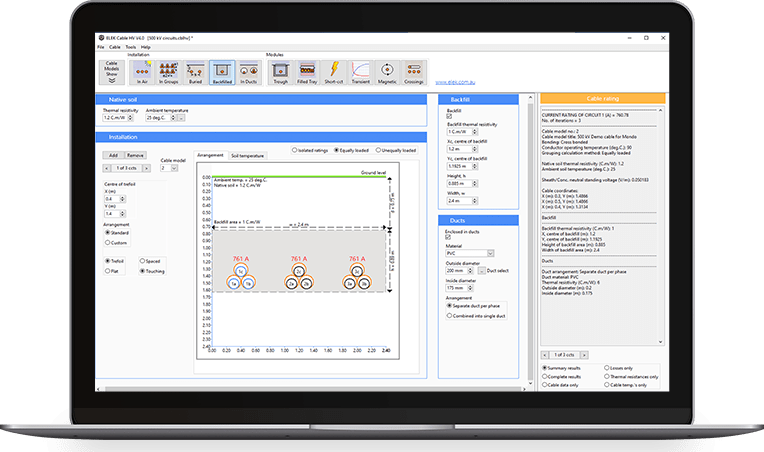Open the Transient module
Image resolution: width=764 pixels, height=452 pixels.
[x=361, y=72]
